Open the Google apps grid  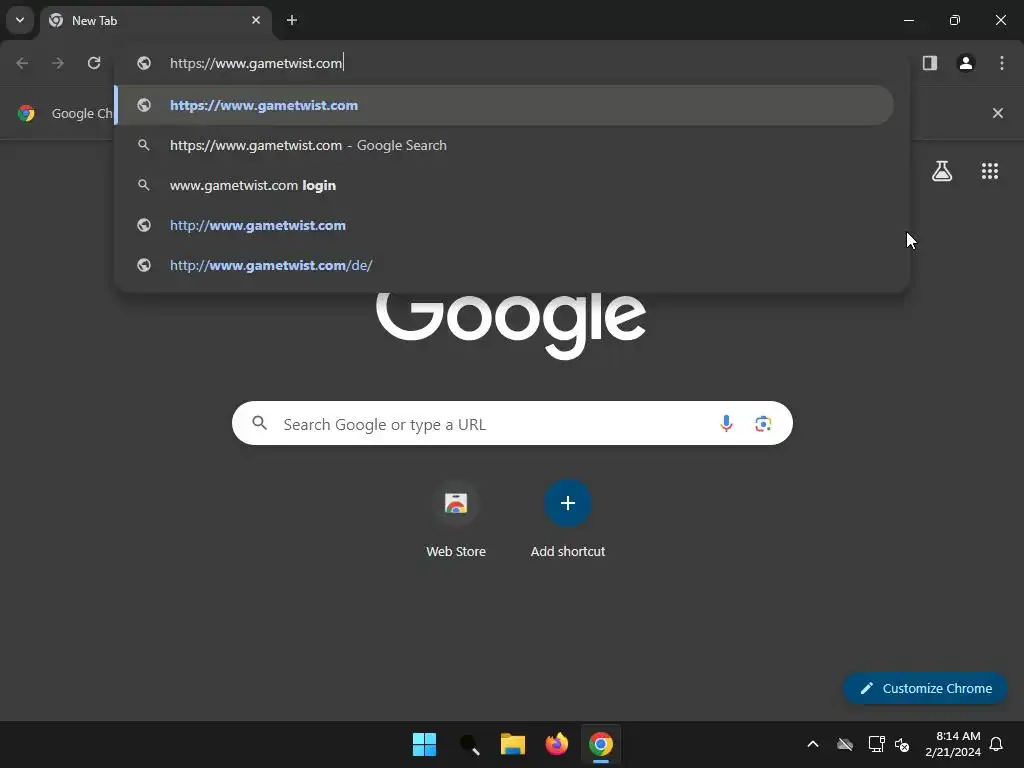click(990, 171)
